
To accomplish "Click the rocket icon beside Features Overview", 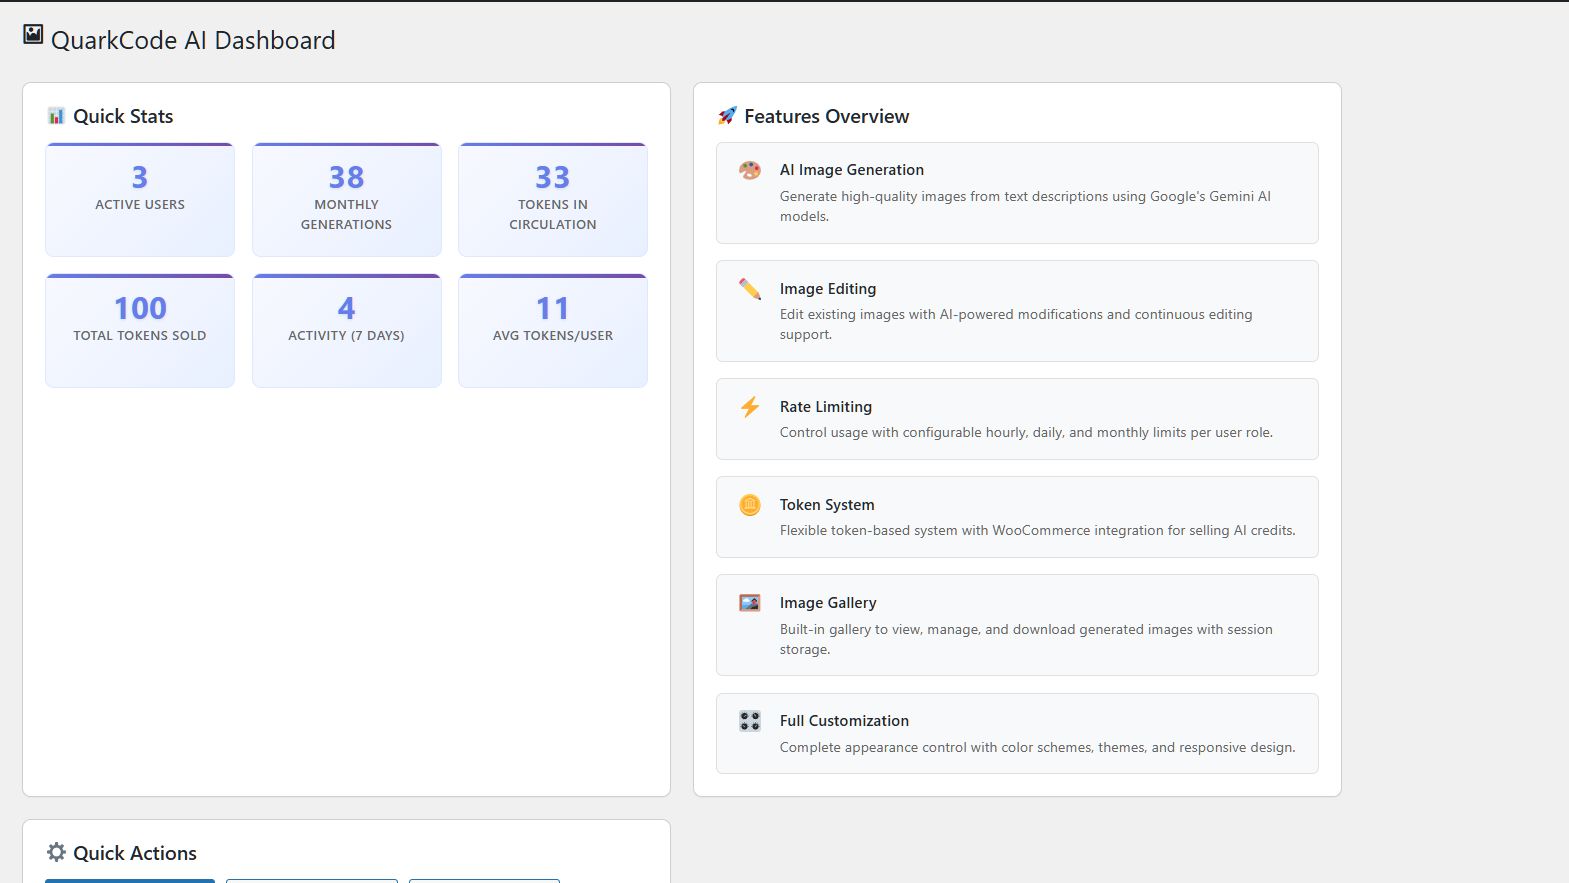I will pos(727,116).
